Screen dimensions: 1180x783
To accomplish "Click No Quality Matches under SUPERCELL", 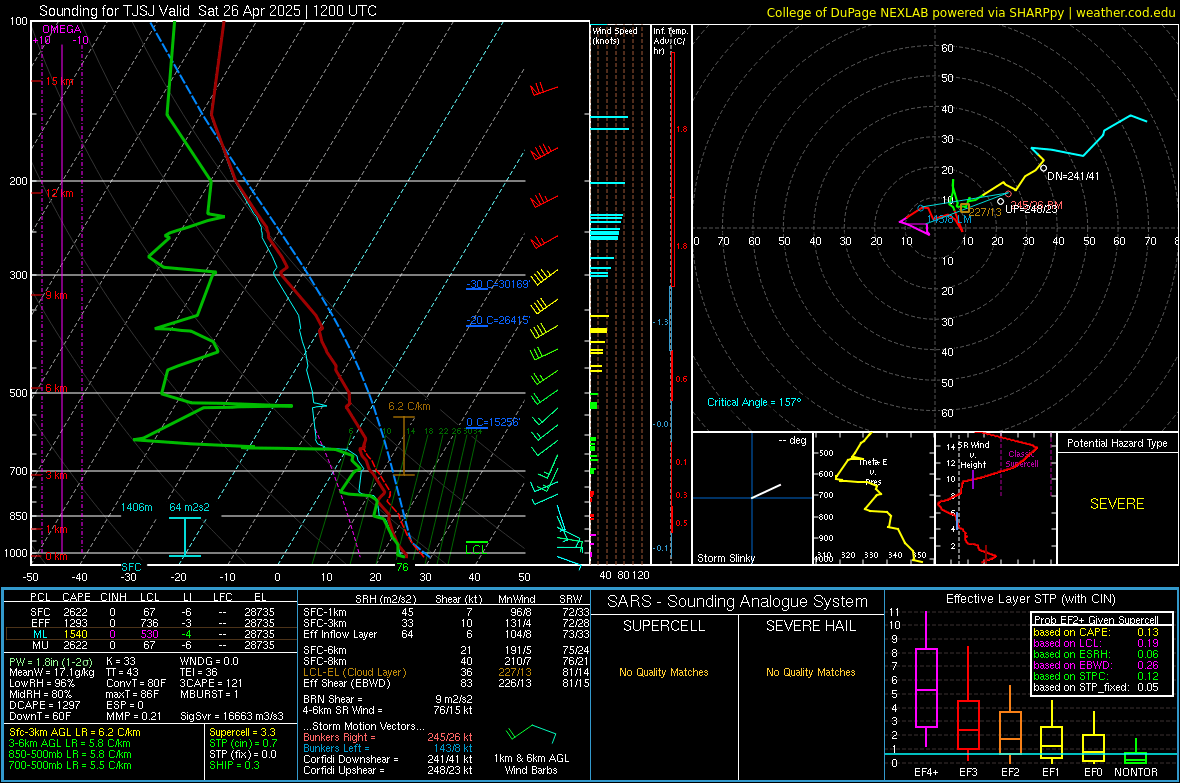I will pos(664,672).
